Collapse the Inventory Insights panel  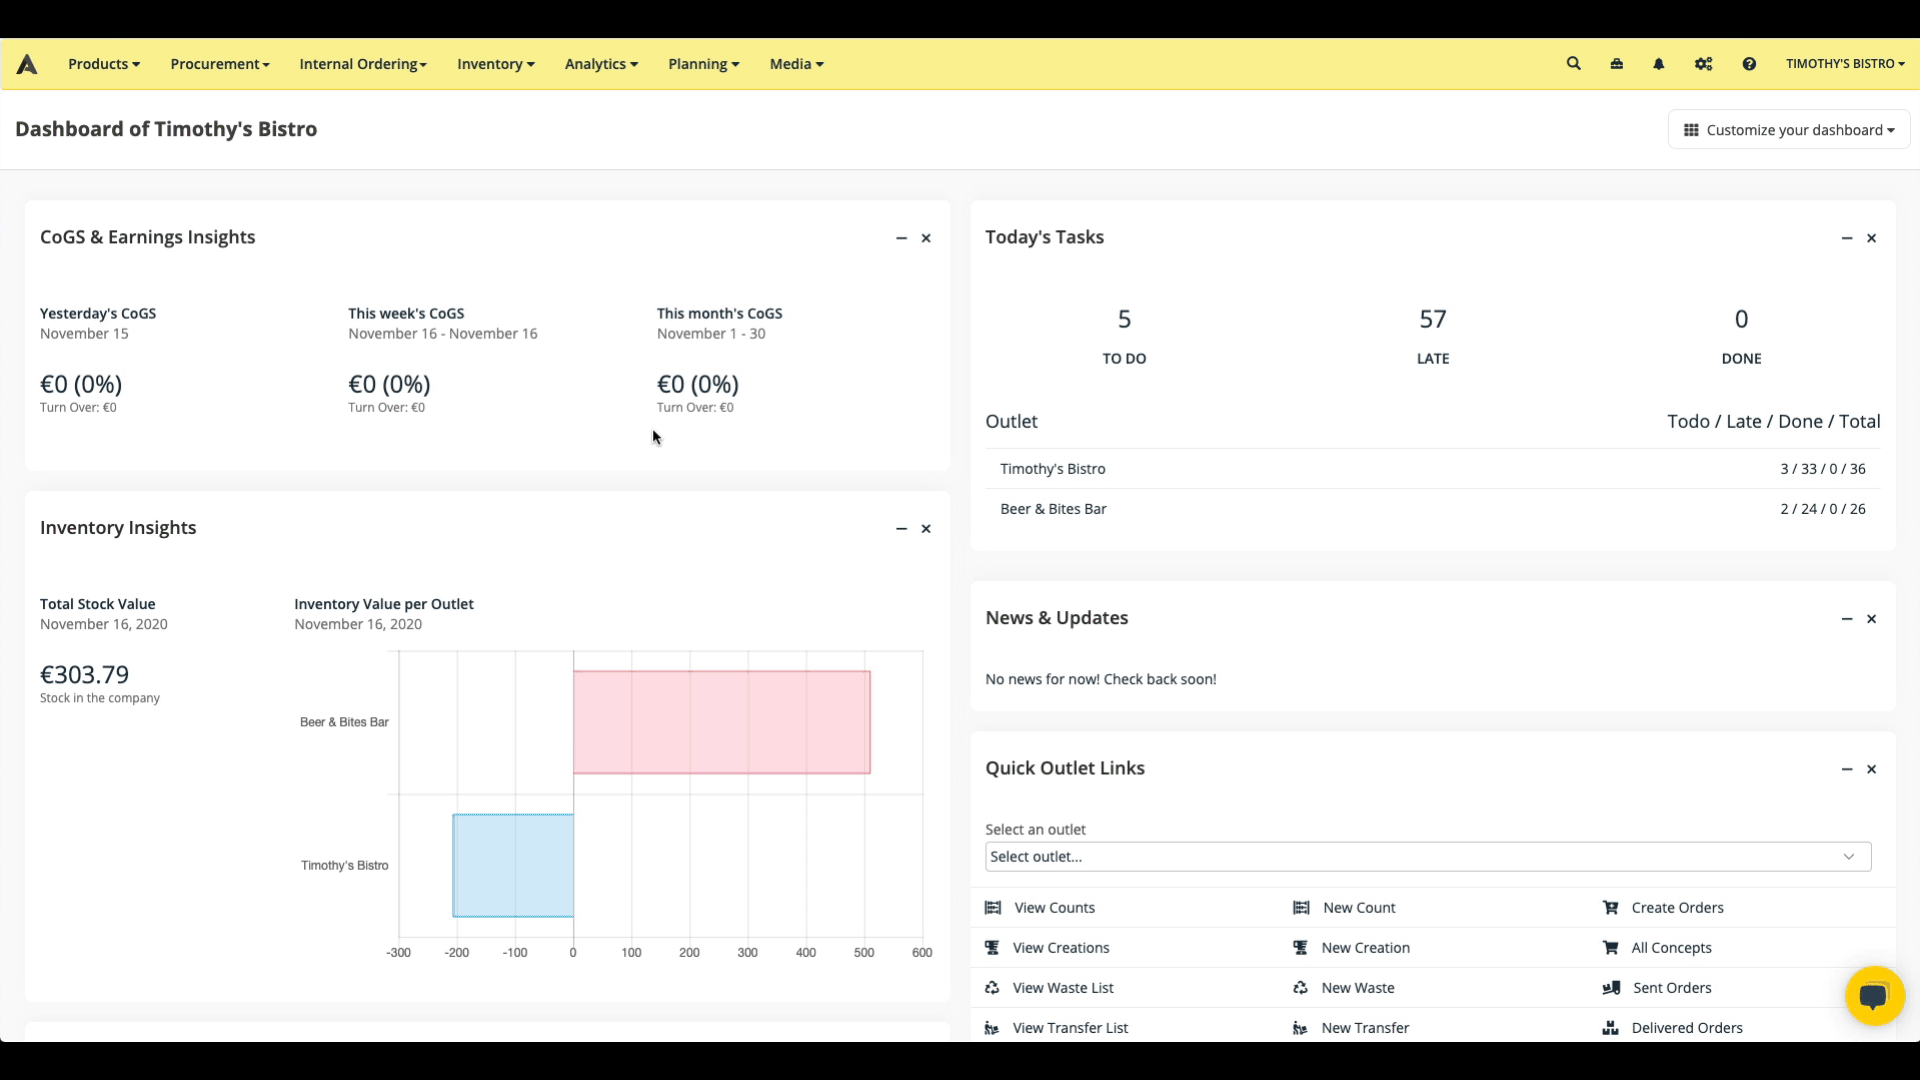902,527
